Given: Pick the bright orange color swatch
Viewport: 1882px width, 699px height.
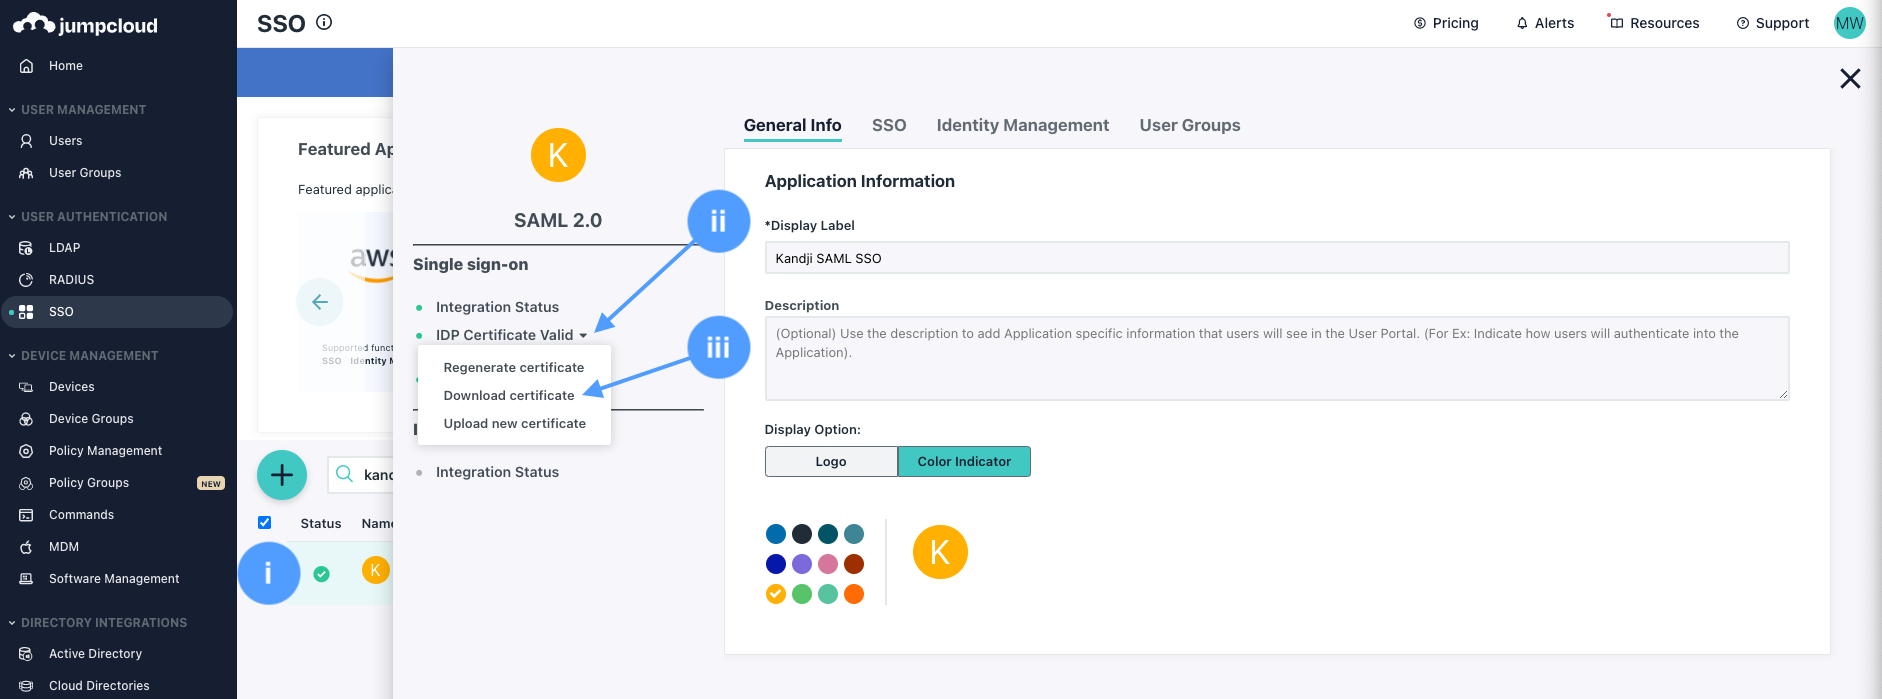Looking at the screenshot, I should point(854,594).
